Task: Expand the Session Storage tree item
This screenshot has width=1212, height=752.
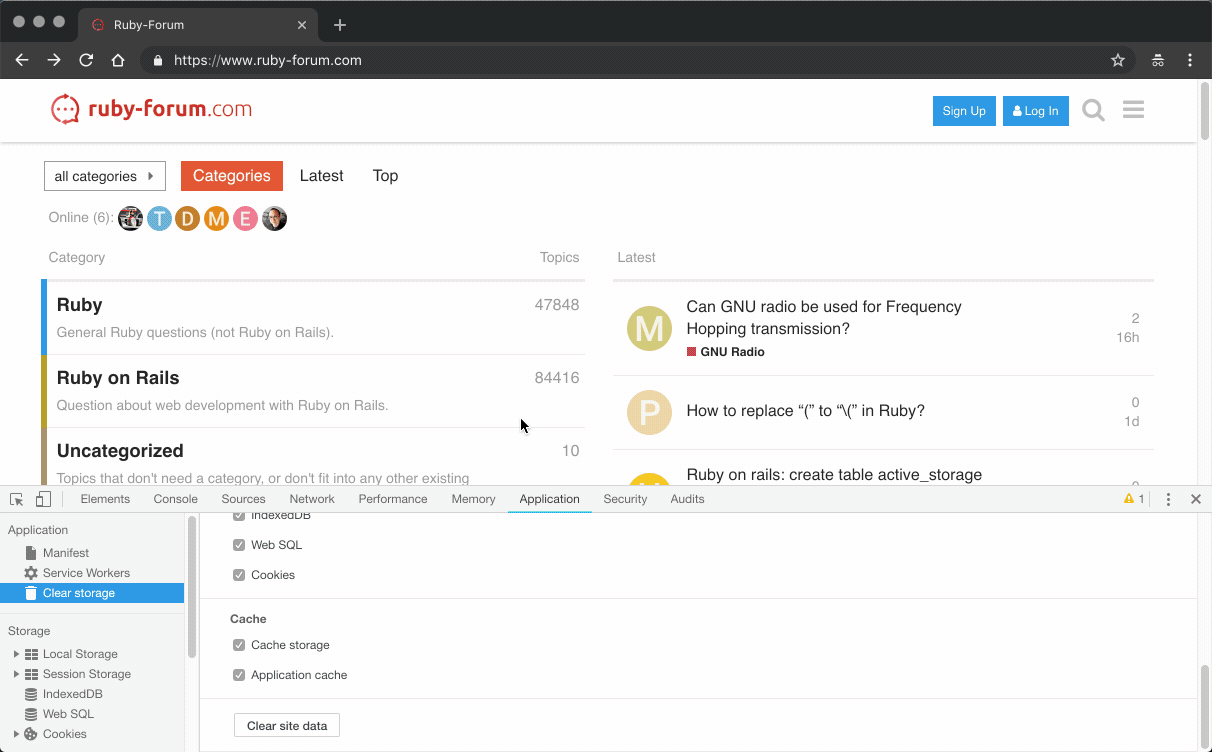Action: pyautogui.click(x=16, y=674)
